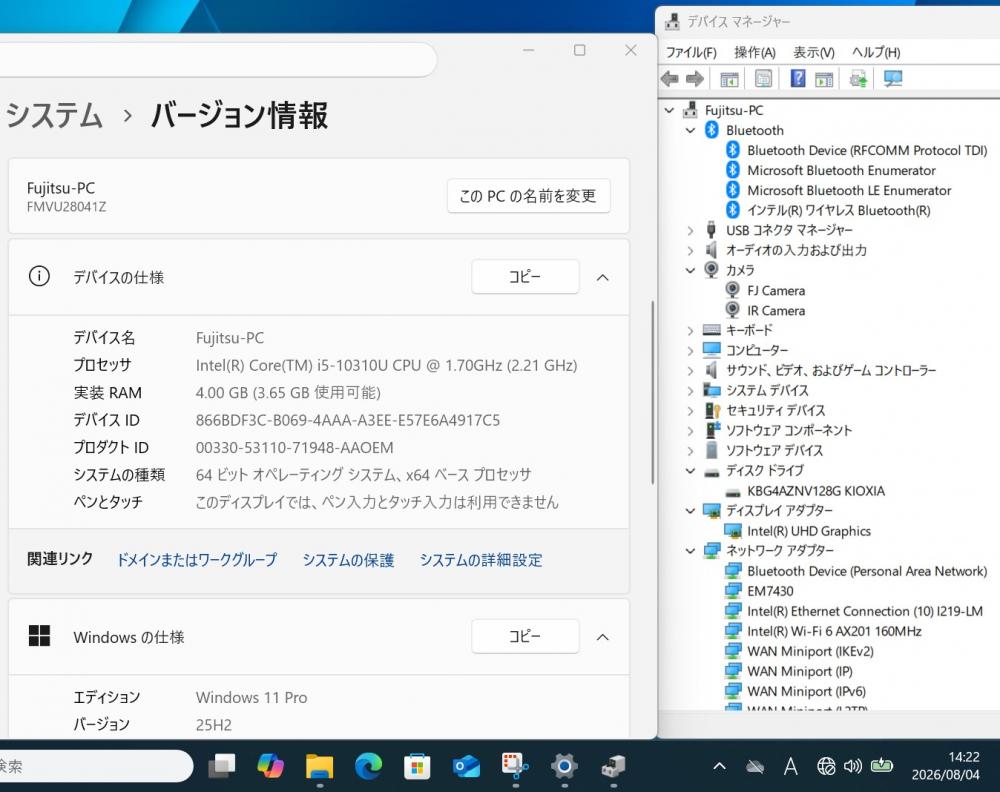This screenshot has height=792, width=1000.
Task: Select WAN Miniport (IPv6) adapter
Action: [x=806, y=691]
